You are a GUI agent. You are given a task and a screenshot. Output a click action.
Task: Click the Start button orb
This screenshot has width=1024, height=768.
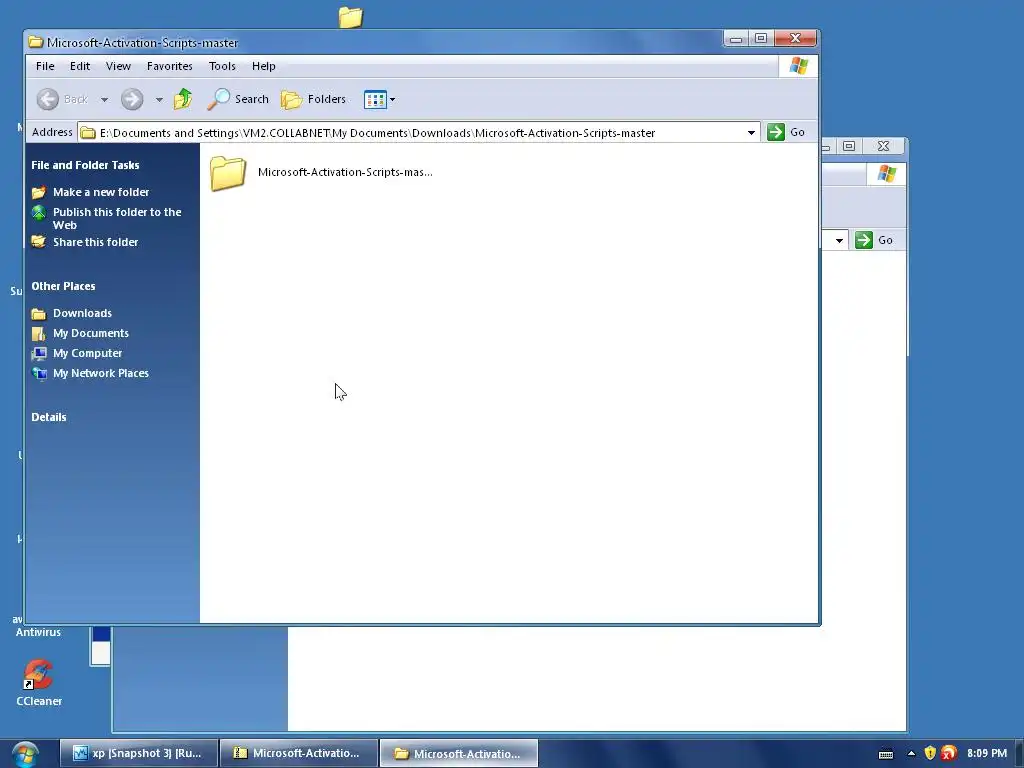25,754
